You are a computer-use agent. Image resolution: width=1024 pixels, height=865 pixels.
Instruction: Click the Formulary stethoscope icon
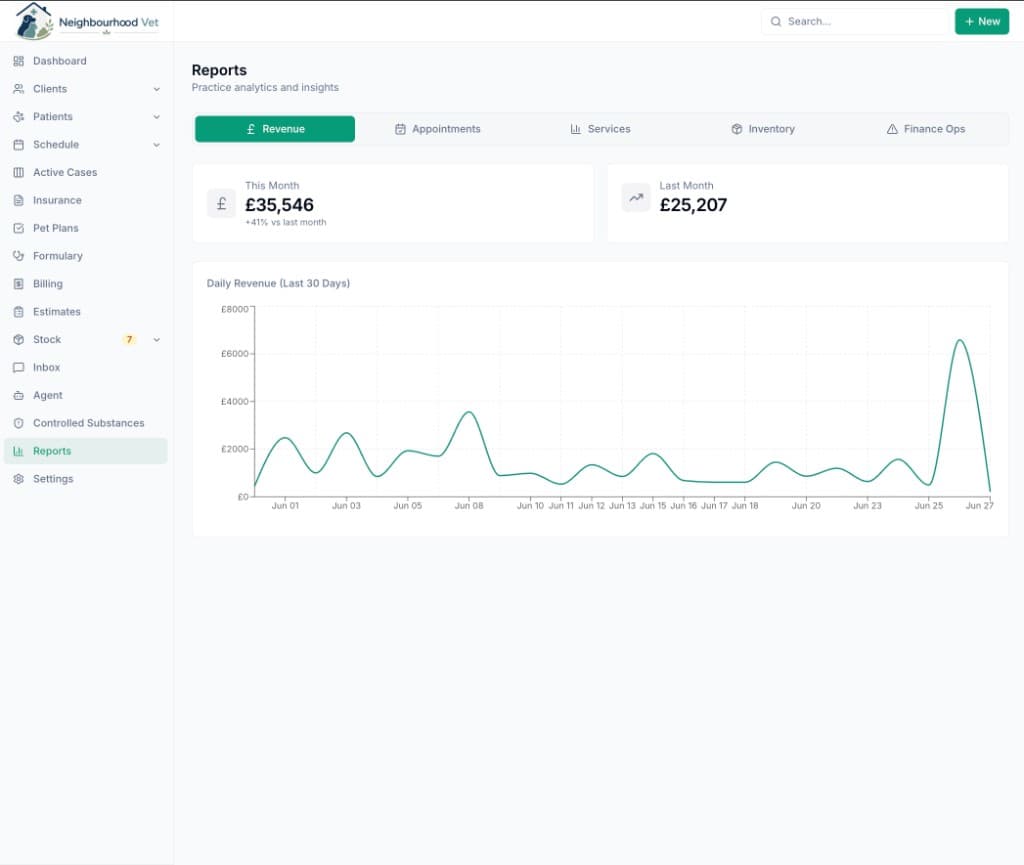18,256
